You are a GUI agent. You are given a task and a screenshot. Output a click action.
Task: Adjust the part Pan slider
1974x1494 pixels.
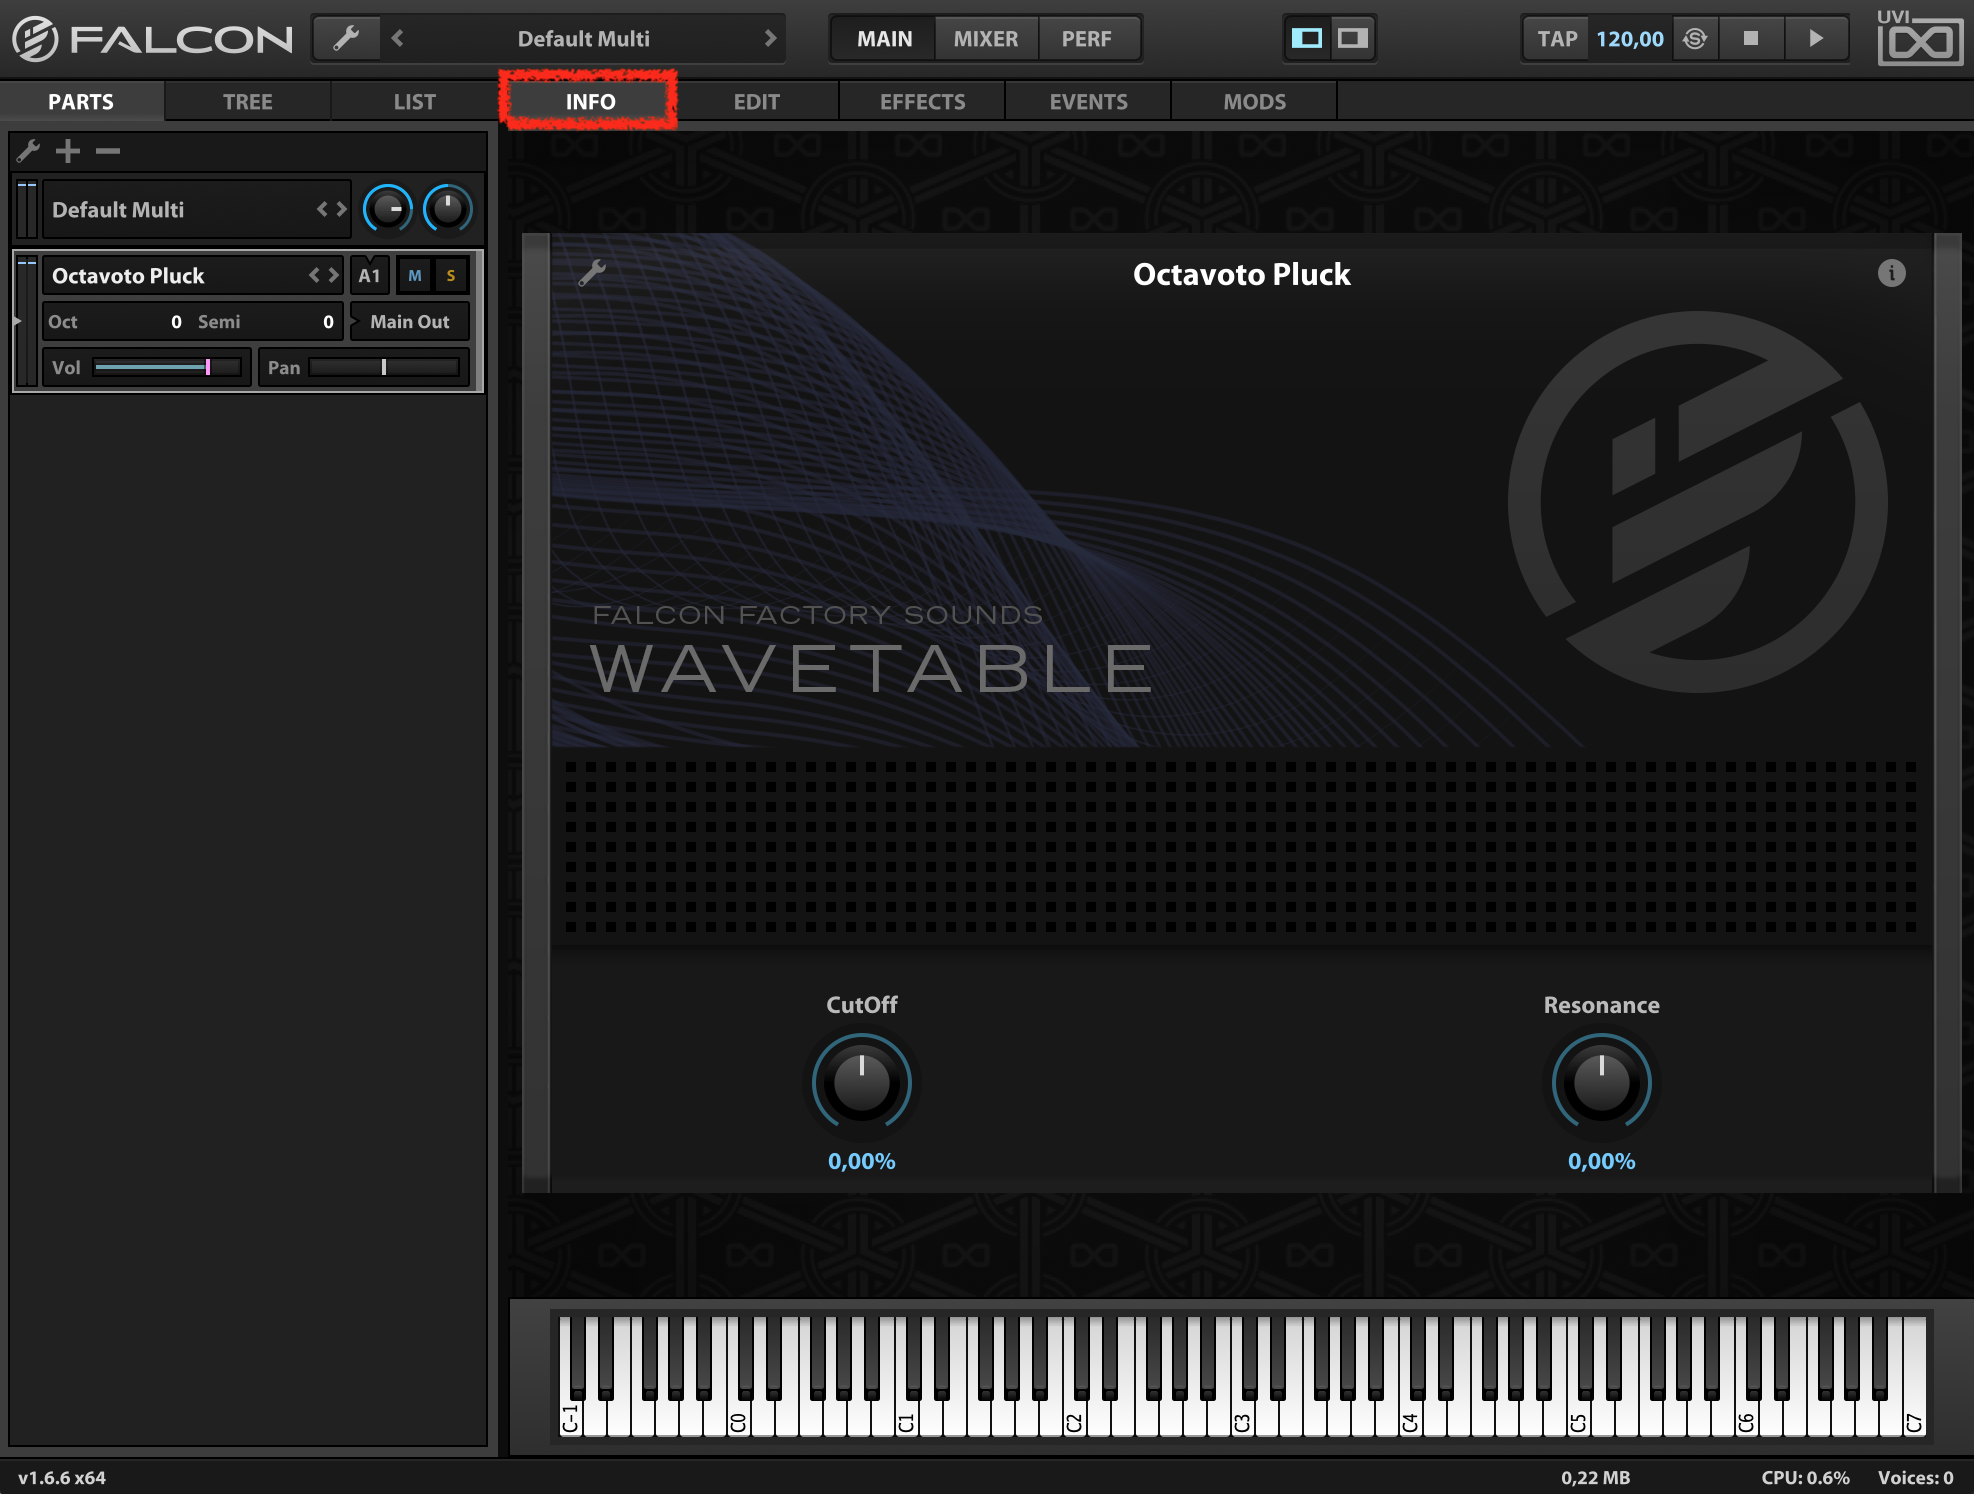pos(384,368)
